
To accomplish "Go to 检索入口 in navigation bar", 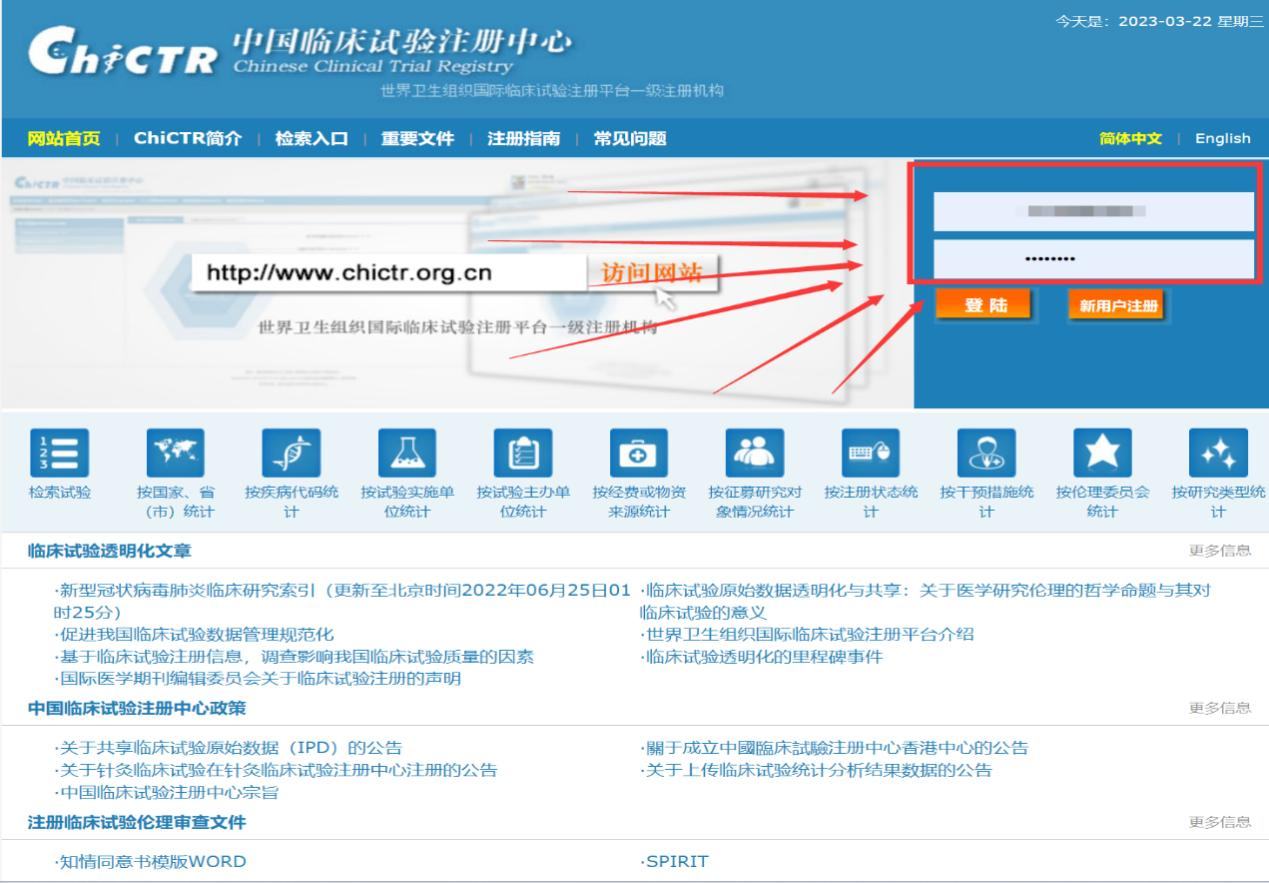I will (311, 139).
